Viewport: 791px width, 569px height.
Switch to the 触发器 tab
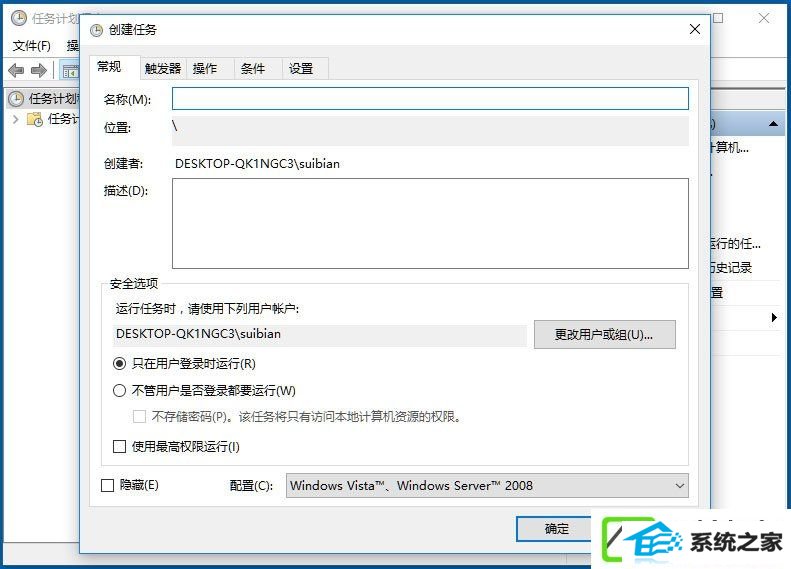pos(162,69)
